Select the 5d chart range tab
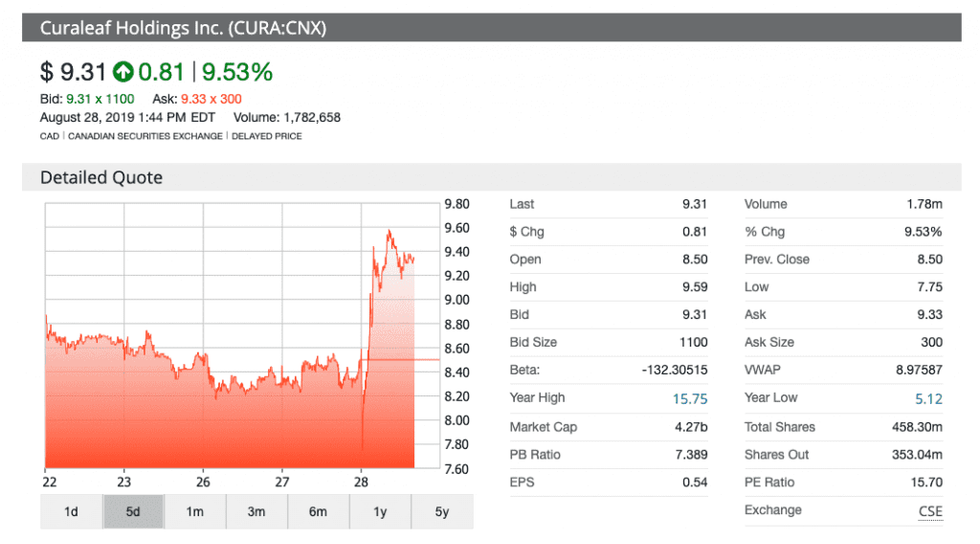 tap(133, 511)
